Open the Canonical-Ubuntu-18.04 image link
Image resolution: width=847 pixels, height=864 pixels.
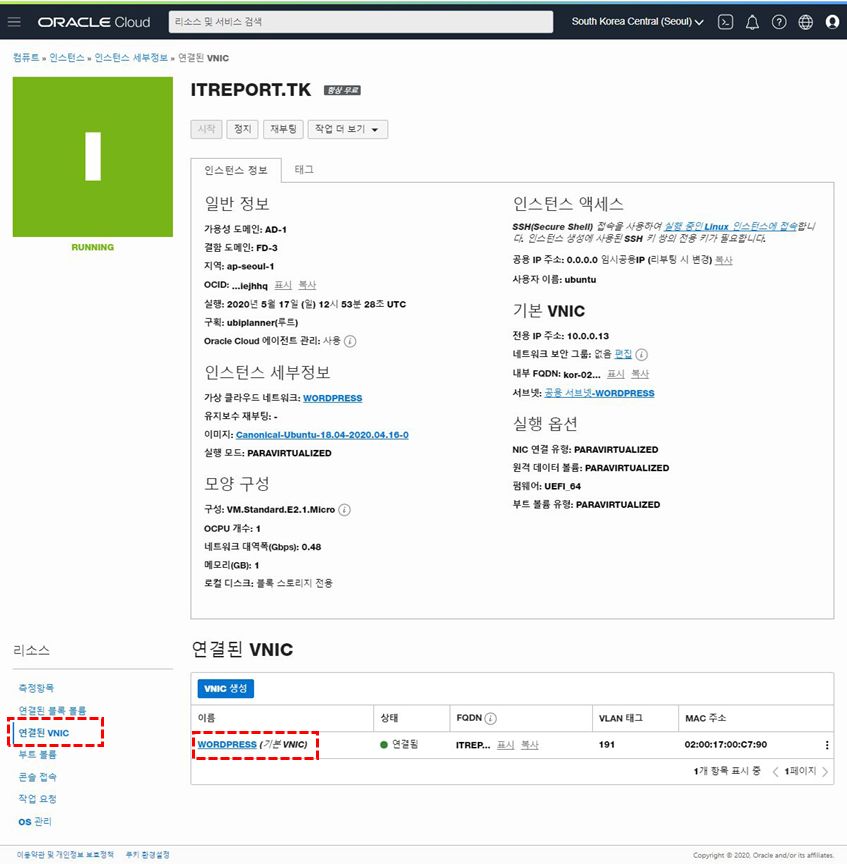(322, 435)
